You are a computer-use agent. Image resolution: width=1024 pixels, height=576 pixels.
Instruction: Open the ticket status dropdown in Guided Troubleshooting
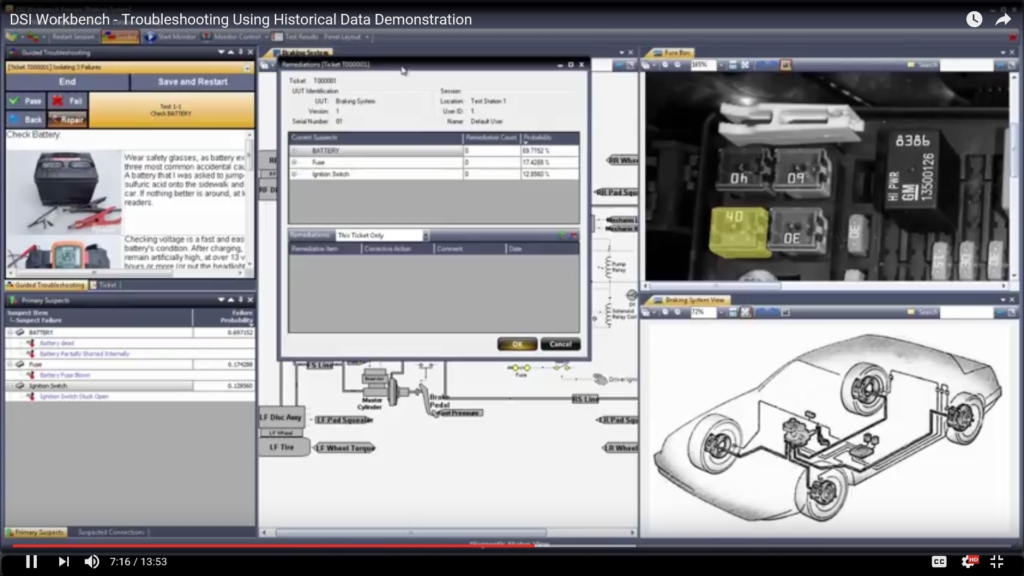(248, 67)
